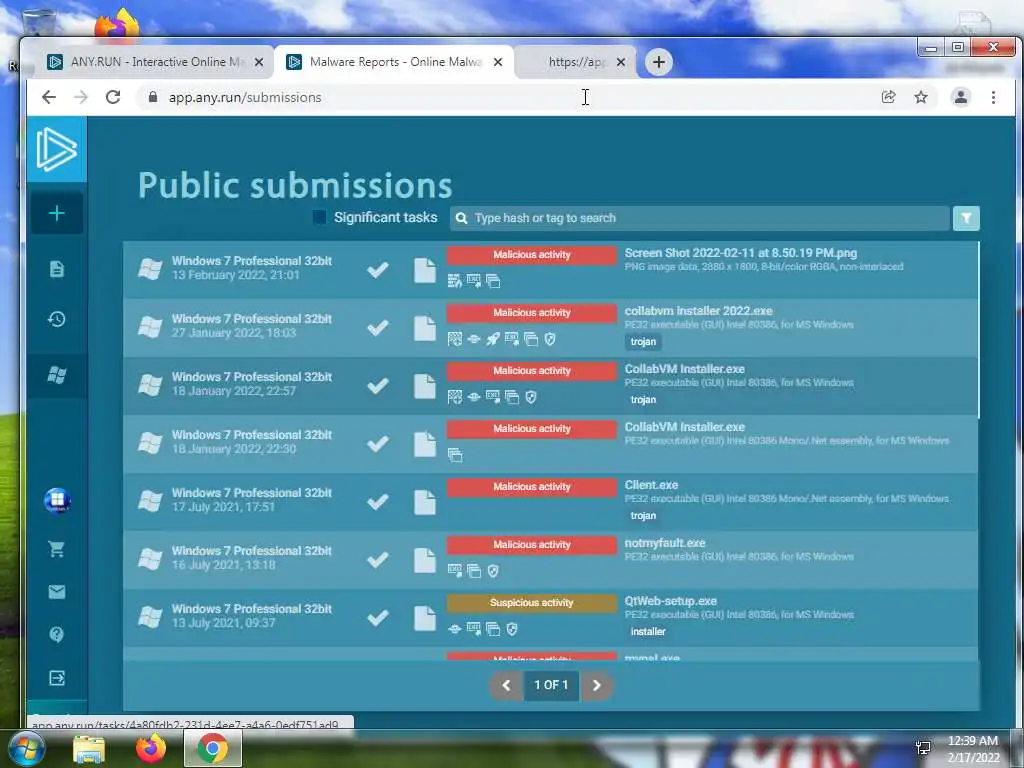
Task: Enable the Significant tasks checkbox
Action: 319,217
